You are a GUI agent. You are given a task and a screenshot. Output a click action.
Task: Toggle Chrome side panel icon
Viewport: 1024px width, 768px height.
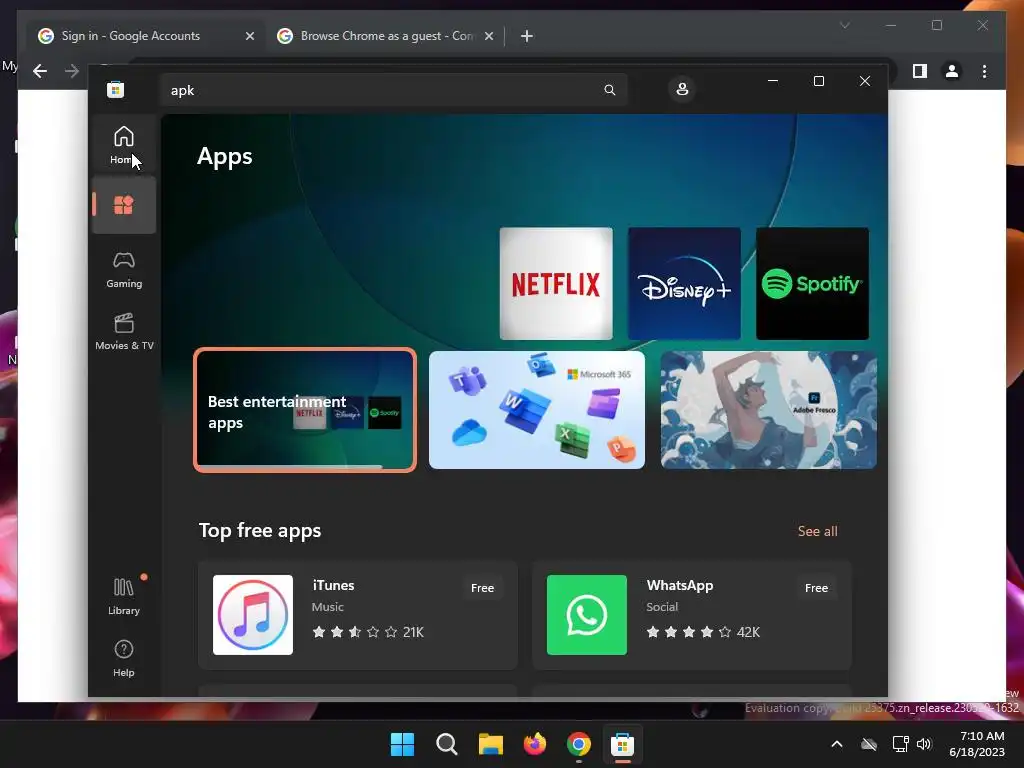[x=920, y=71]
